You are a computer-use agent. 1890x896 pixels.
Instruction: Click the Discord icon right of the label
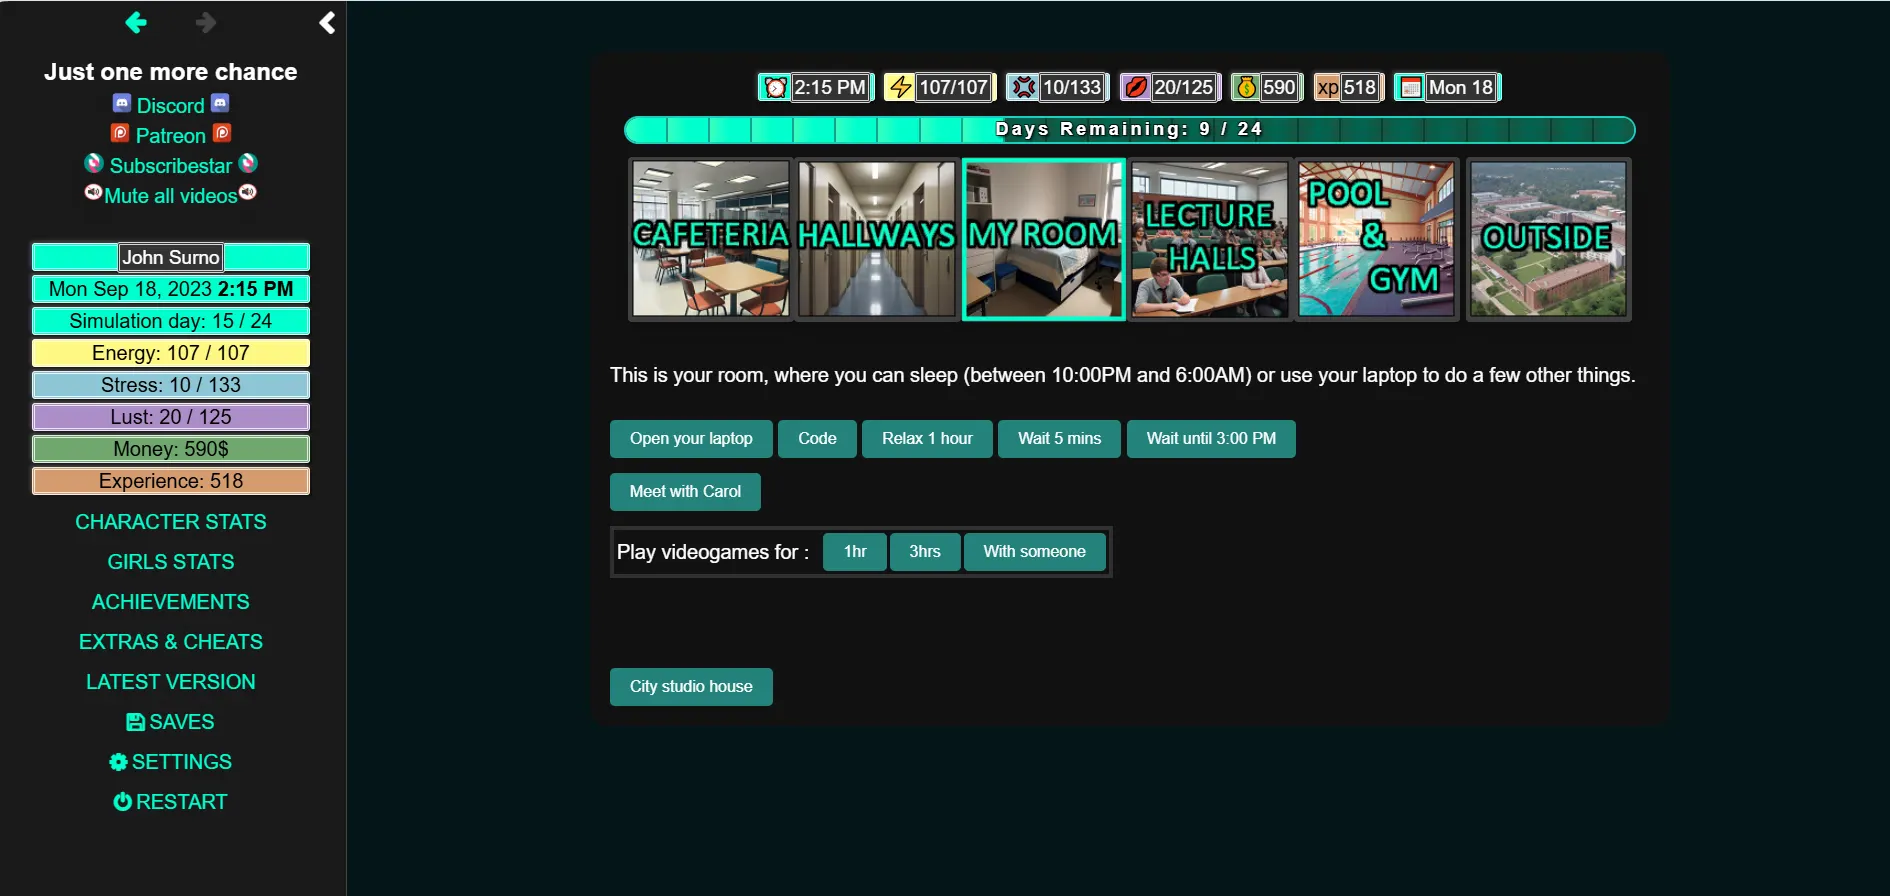[221, 103]
